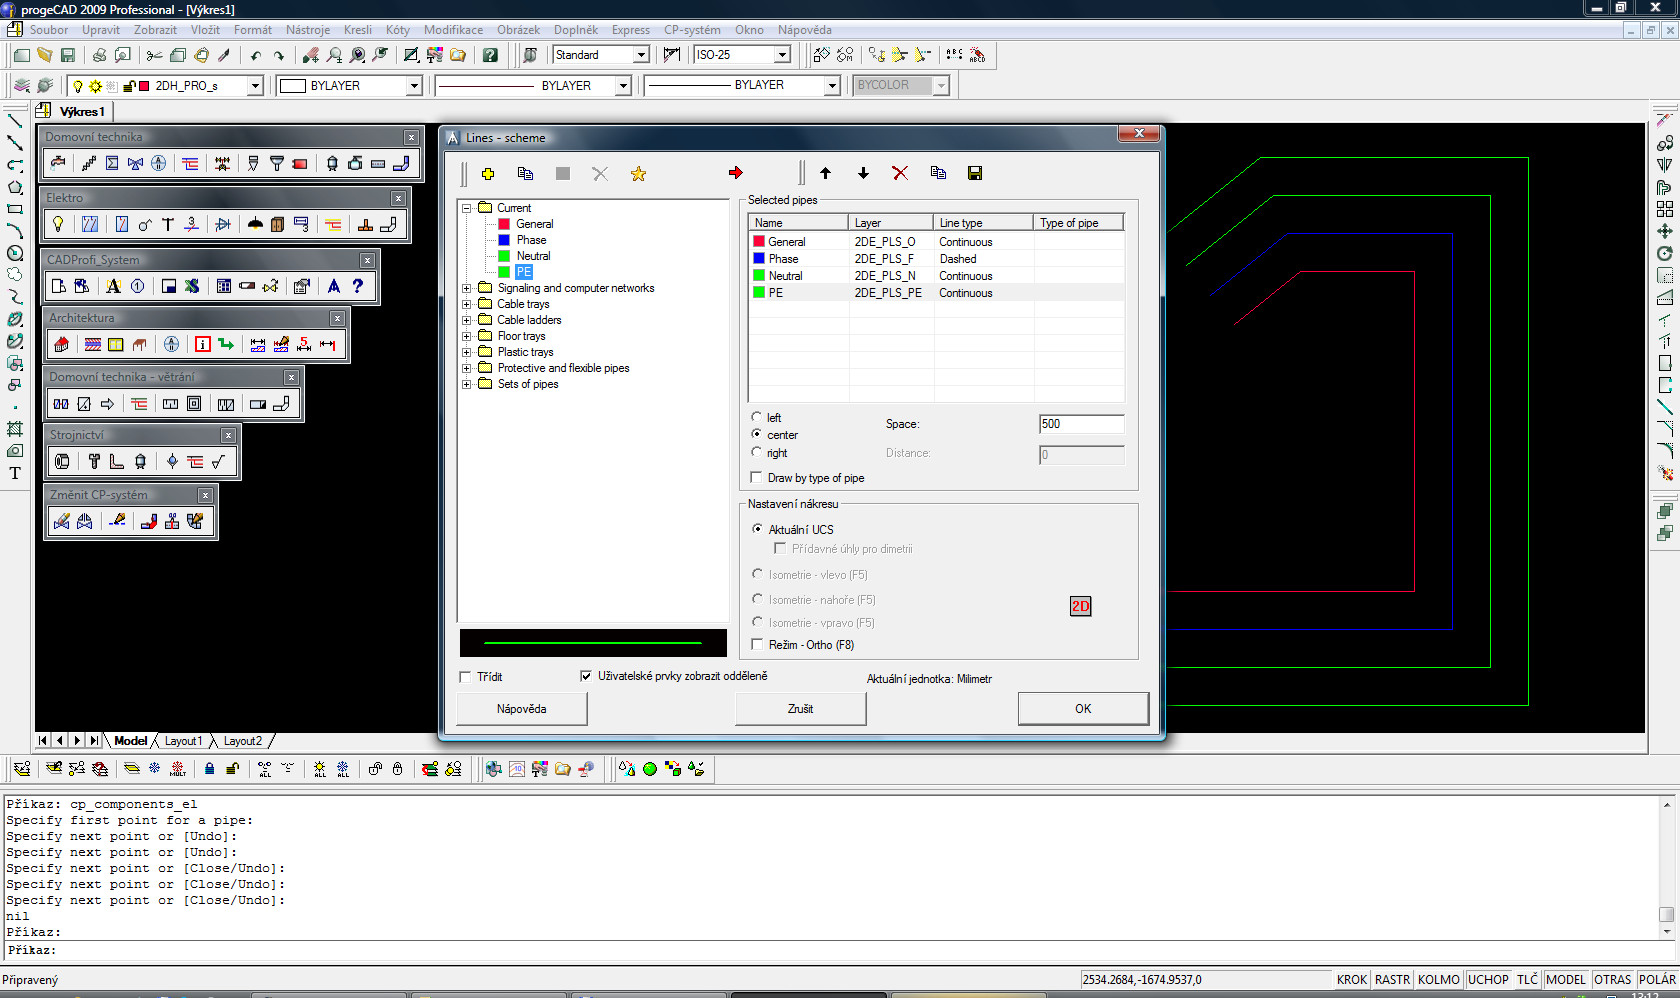The height and width of the screenshot is (998, 1680).
Task: Click the Space input field showing 500
Action: pos(1082,424)
